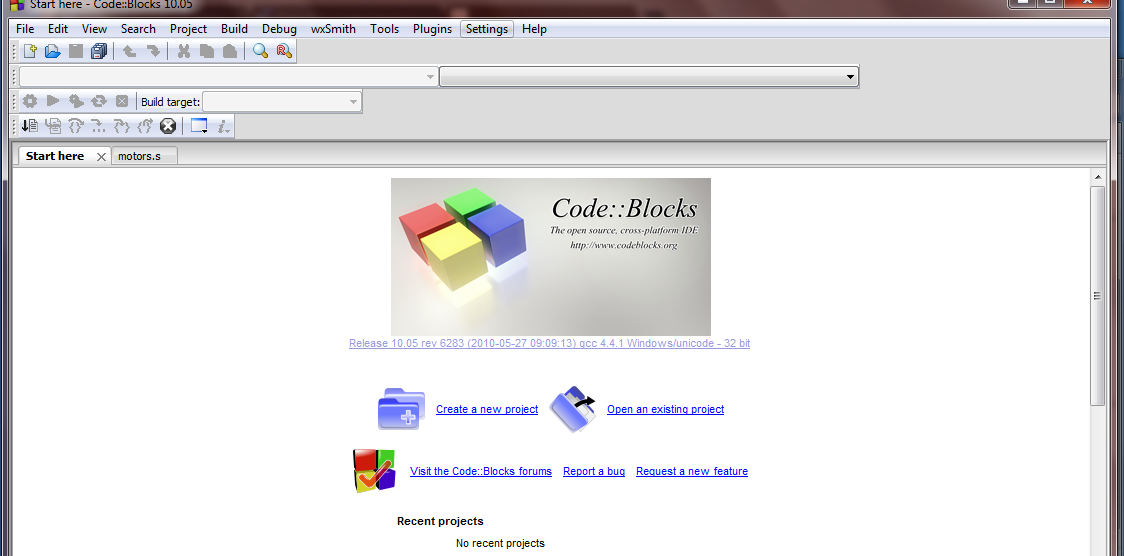1124x556 pixels.
Task: Click the Open file folder icon
Action: 52,51
